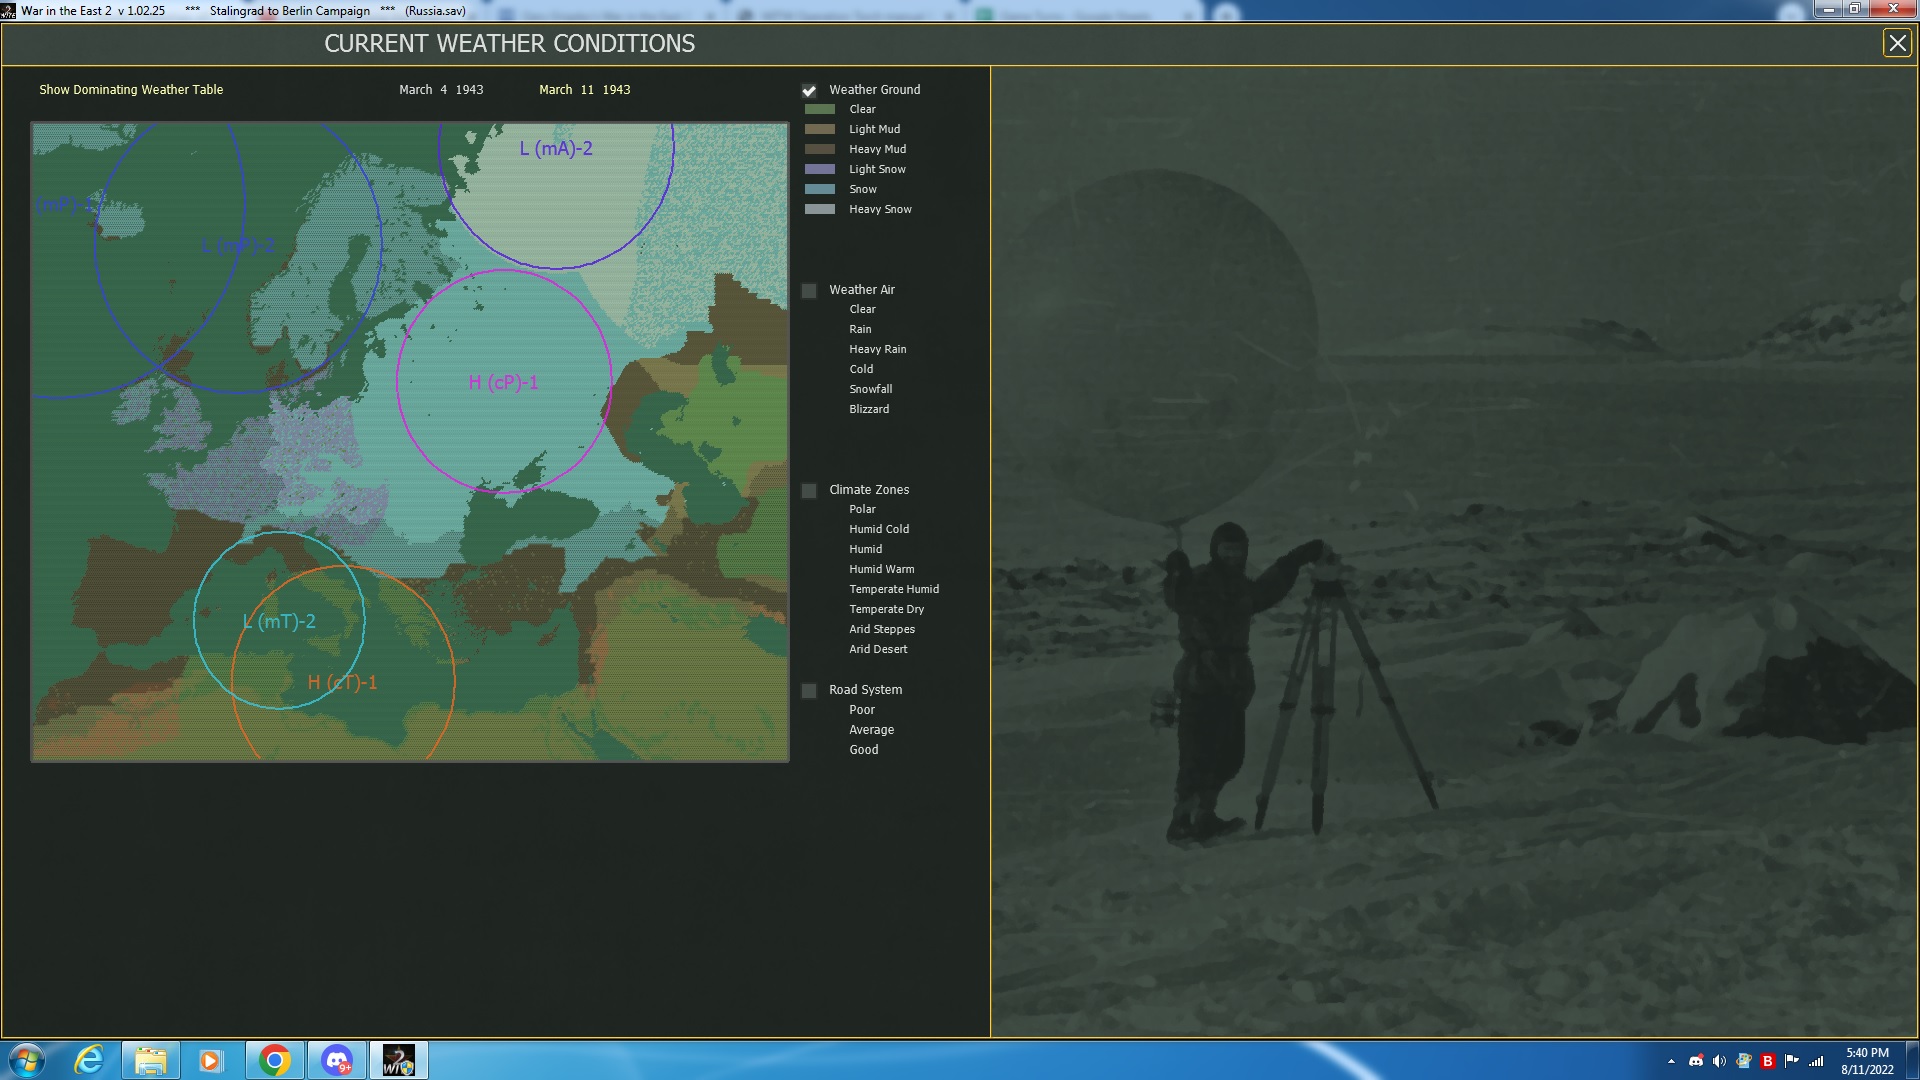1920x1080 pixels.
Task: Open the volume speaker tray icon
Action: [1719, 1061]
